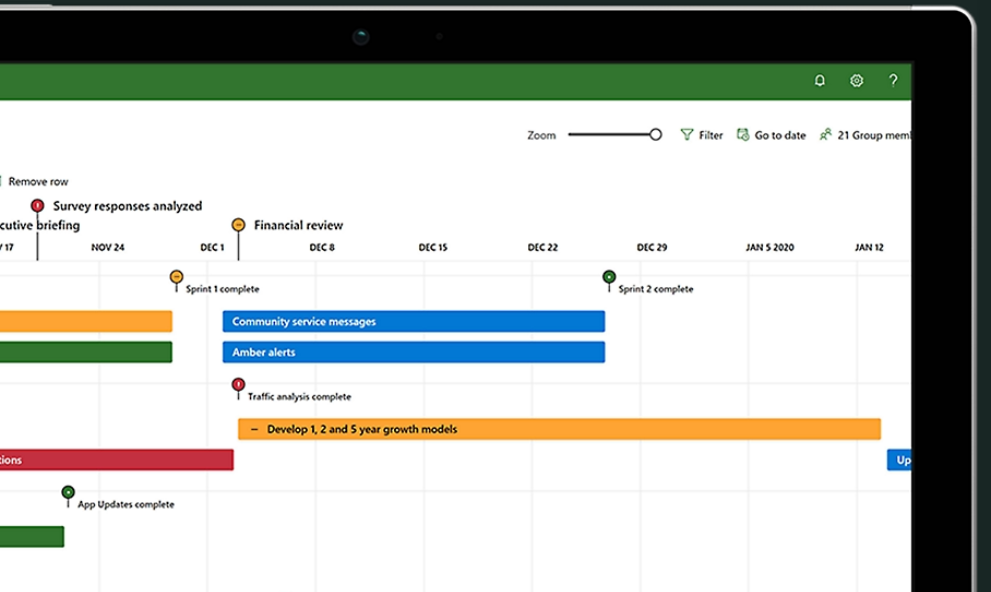The width and height of the screenshot is (991, 592).
Task: Click the partially visible 'cutive briefing' label
Action: click(40, 225)
